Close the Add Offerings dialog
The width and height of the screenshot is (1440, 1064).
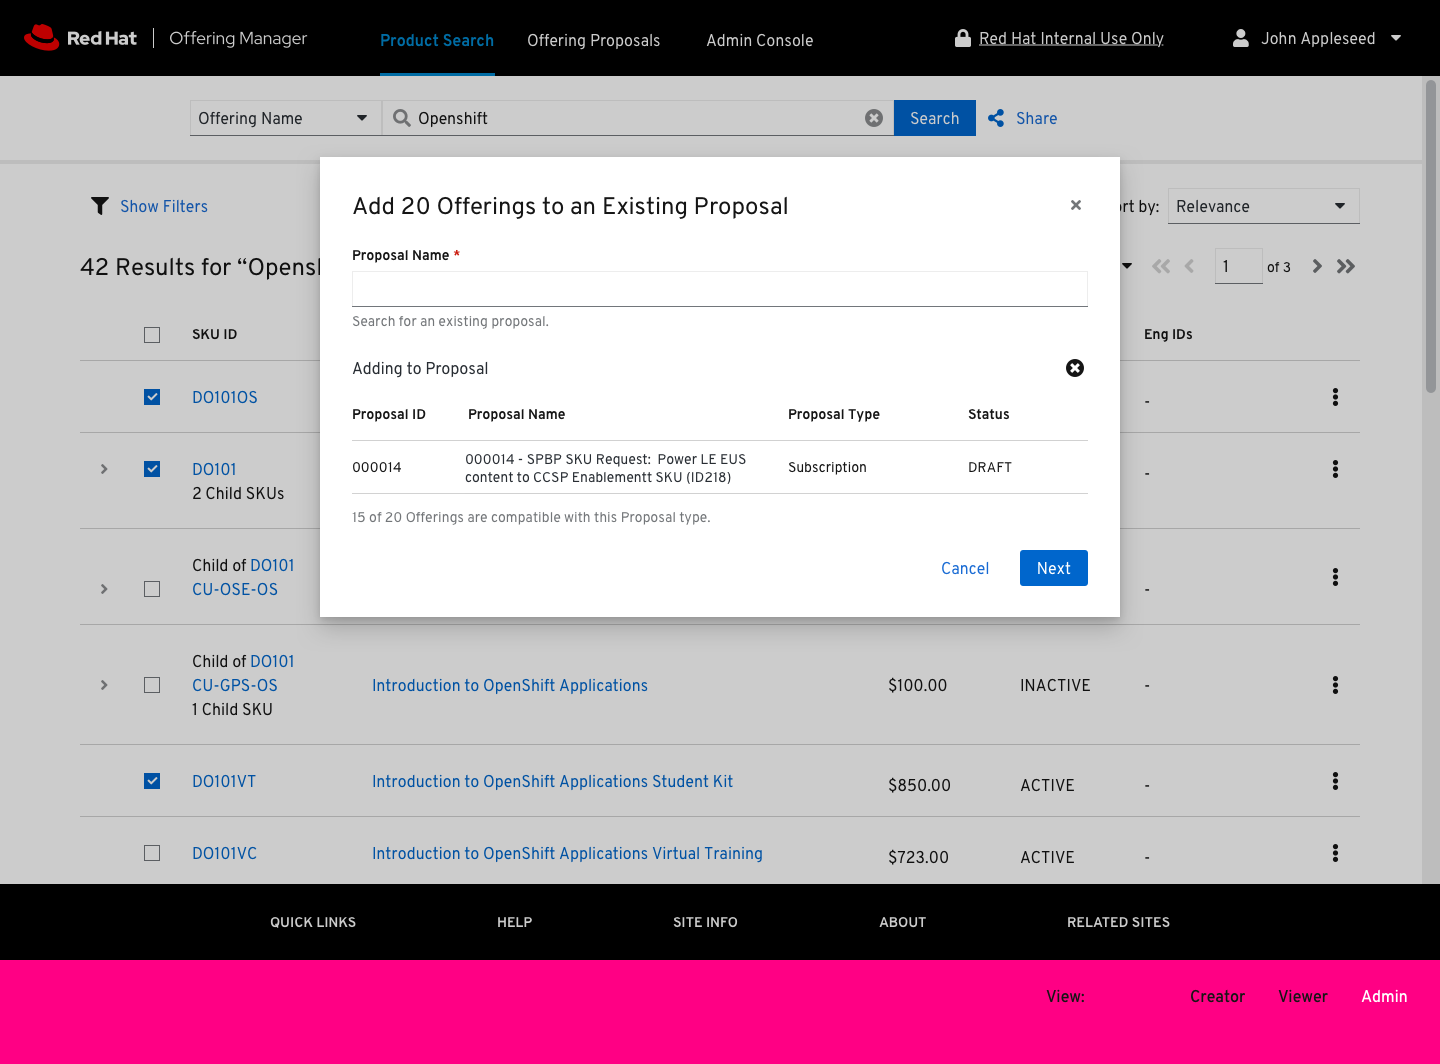[1076, 205]
